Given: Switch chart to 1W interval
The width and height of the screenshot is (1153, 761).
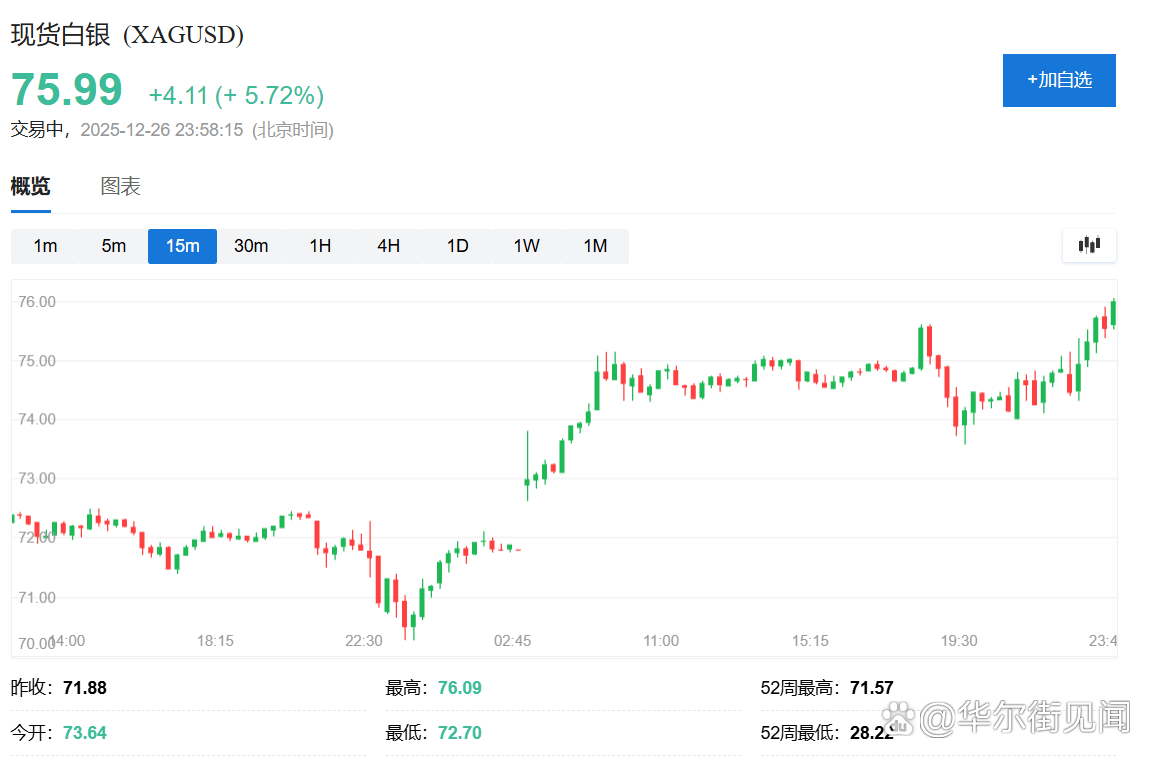Looking at the screenshot, I should coord(526,246).
